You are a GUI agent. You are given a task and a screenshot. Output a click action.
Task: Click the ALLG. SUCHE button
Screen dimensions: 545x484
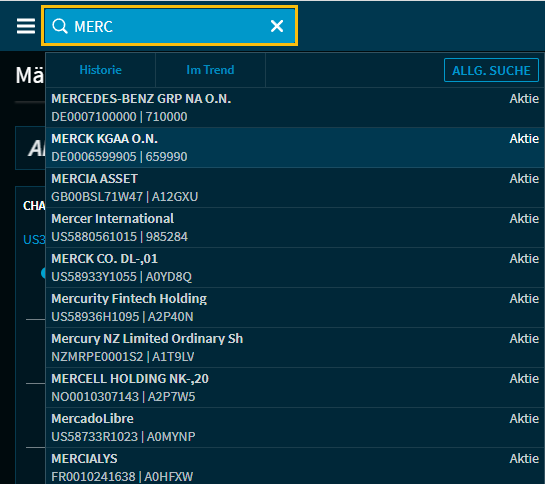(x=491, y=71)
